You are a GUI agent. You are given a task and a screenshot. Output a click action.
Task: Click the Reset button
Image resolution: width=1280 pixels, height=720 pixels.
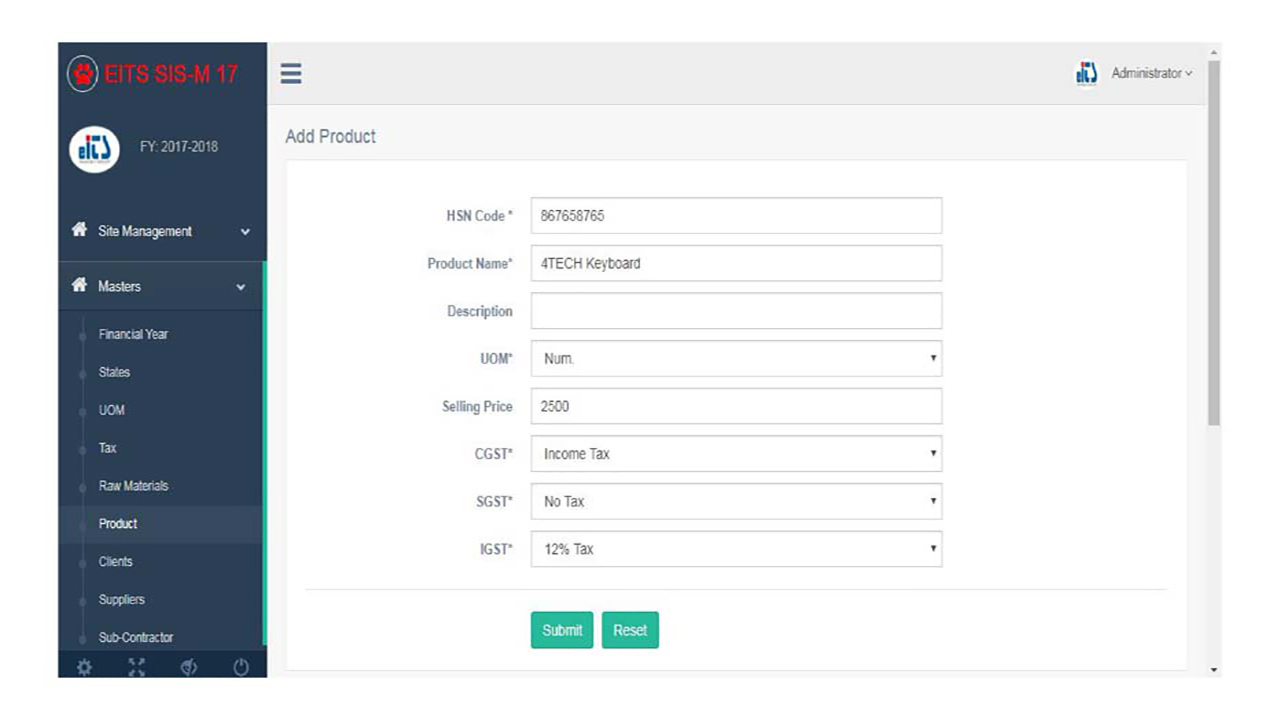630,630
